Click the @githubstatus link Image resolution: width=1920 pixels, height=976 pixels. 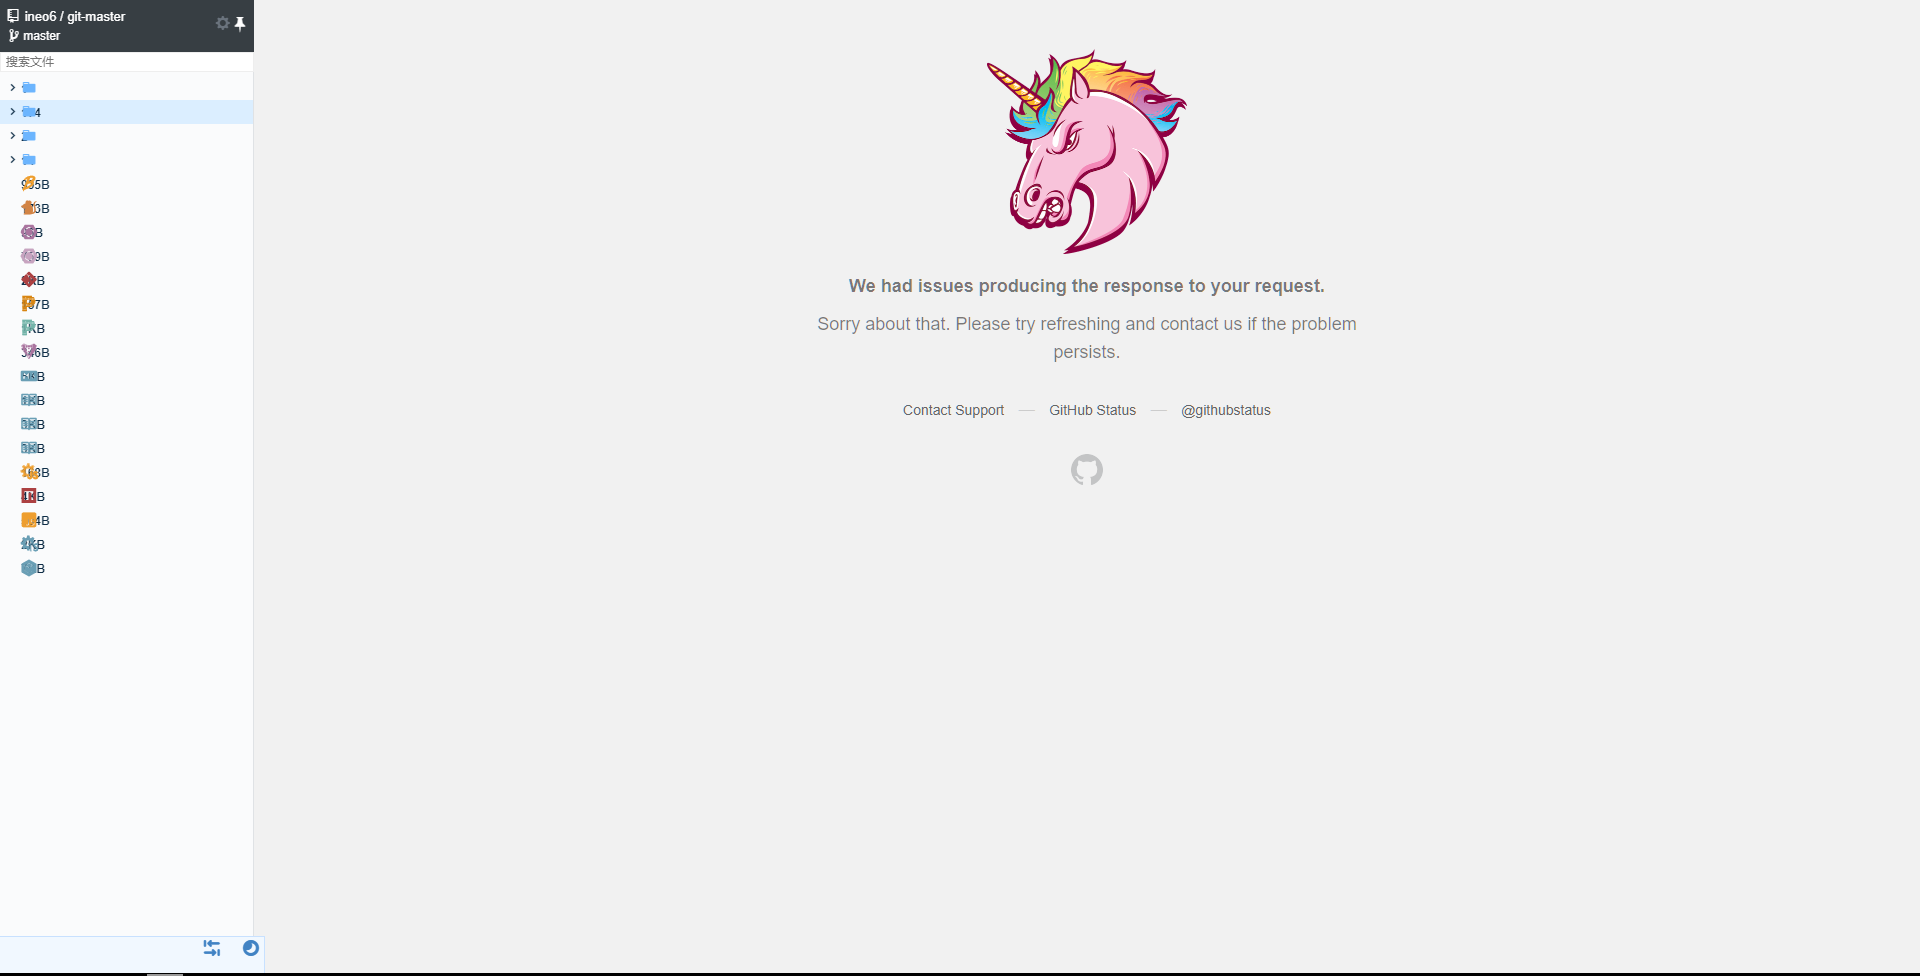click(1225, 410)
